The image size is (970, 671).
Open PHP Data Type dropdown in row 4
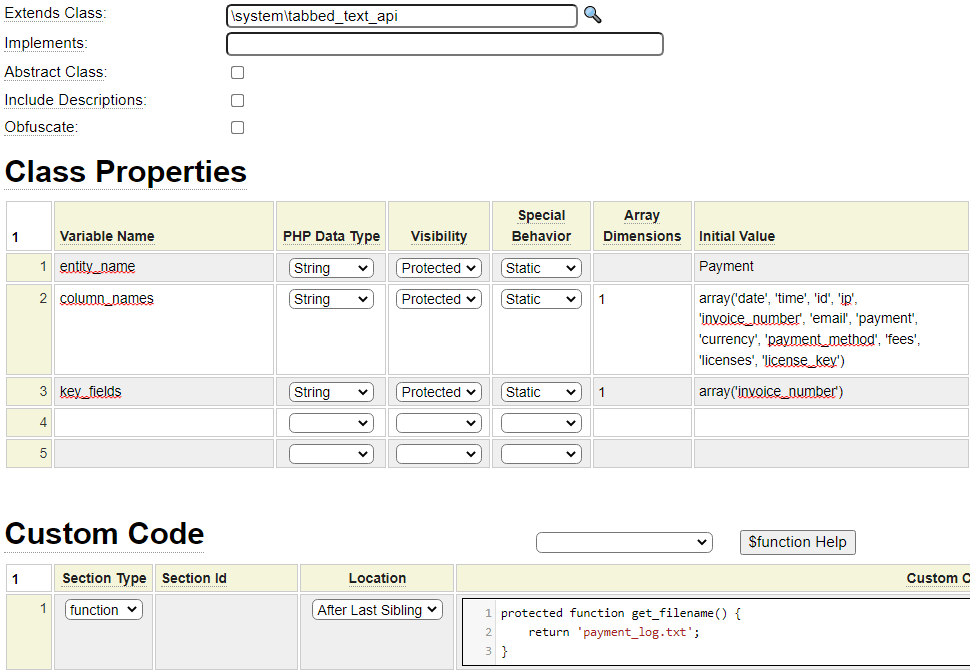point(331,423)
